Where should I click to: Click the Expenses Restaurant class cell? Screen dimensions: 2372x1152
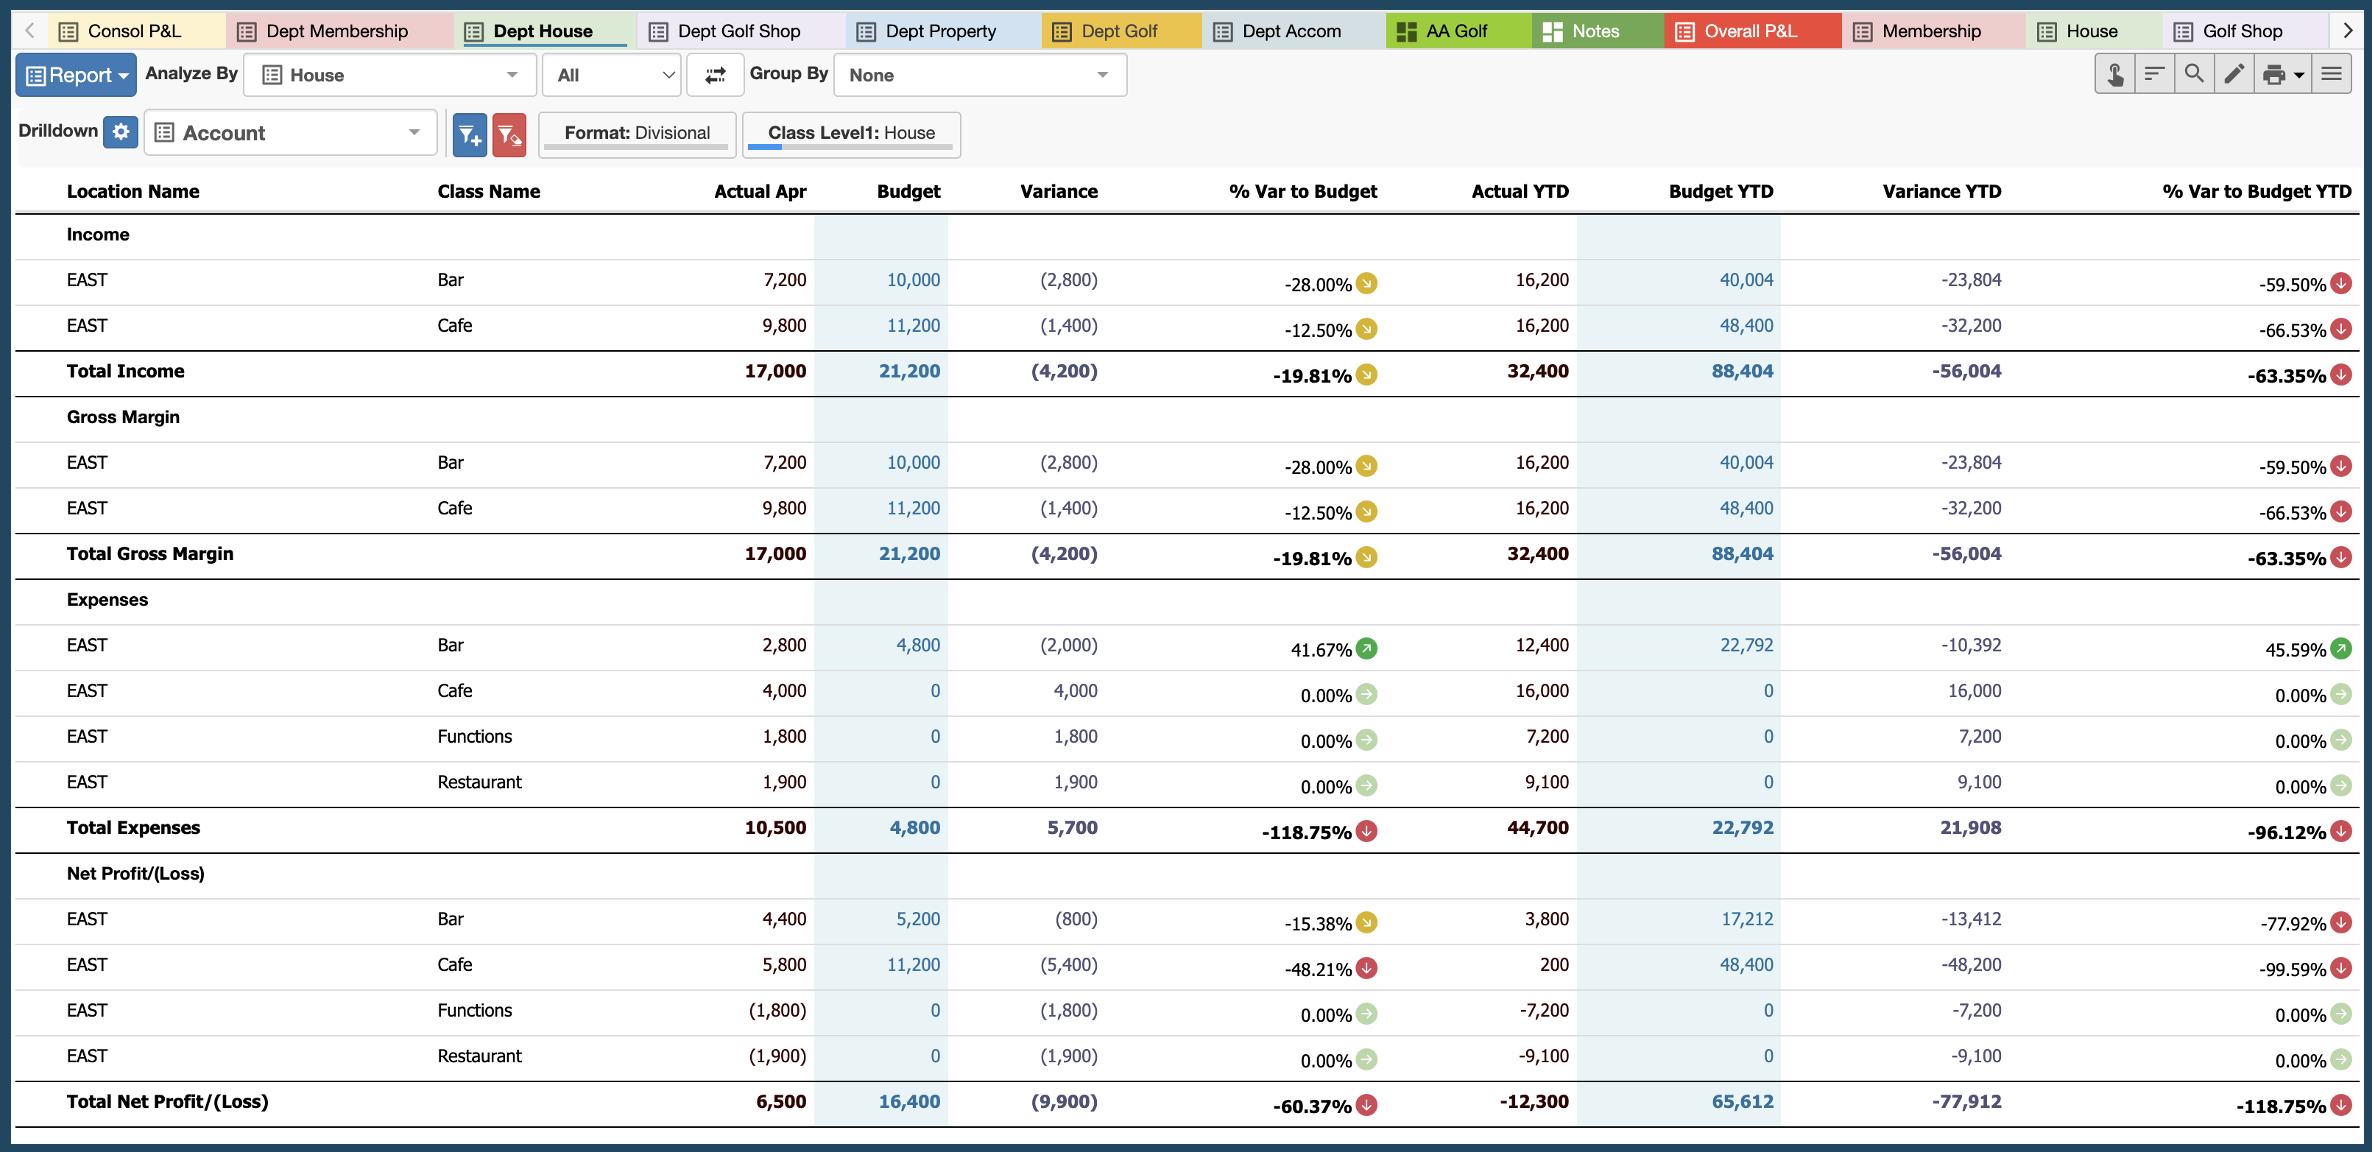(x=479, y=782)
